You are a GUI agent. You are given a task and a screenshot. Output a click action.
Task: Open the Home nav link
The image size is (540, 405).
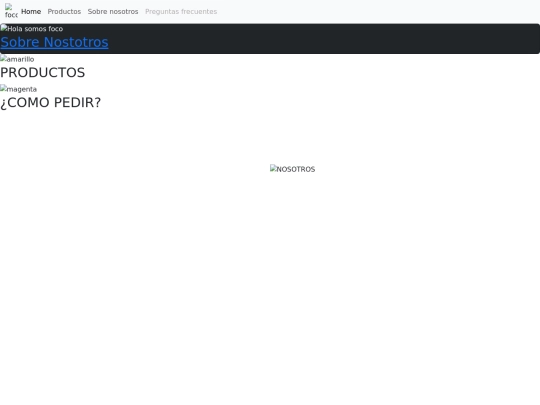click(31, 11)
